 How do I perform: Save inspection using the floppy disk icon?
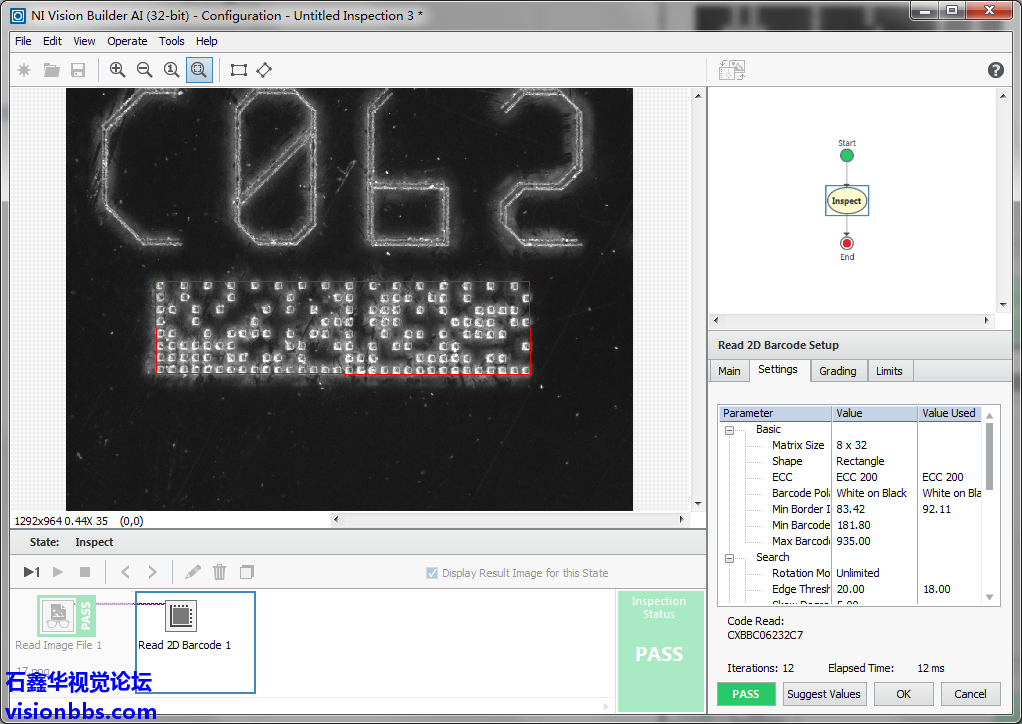click(78, 70)
